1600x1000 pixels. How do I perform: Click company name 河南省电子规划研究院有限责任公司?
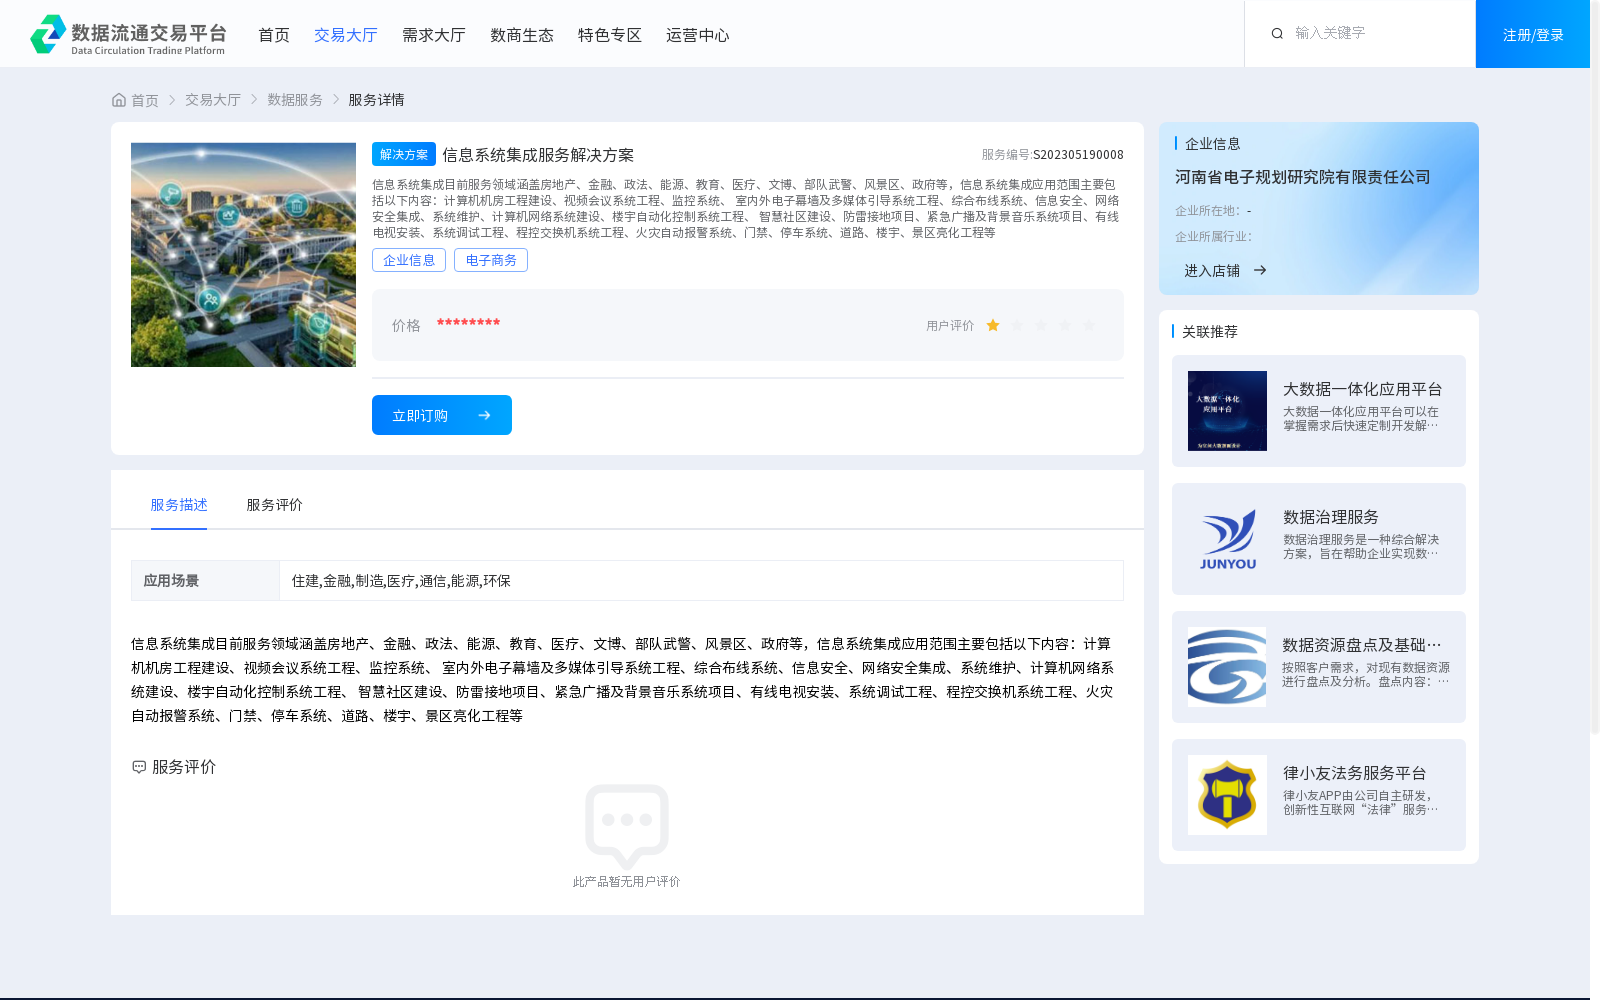coord(1303,177)
